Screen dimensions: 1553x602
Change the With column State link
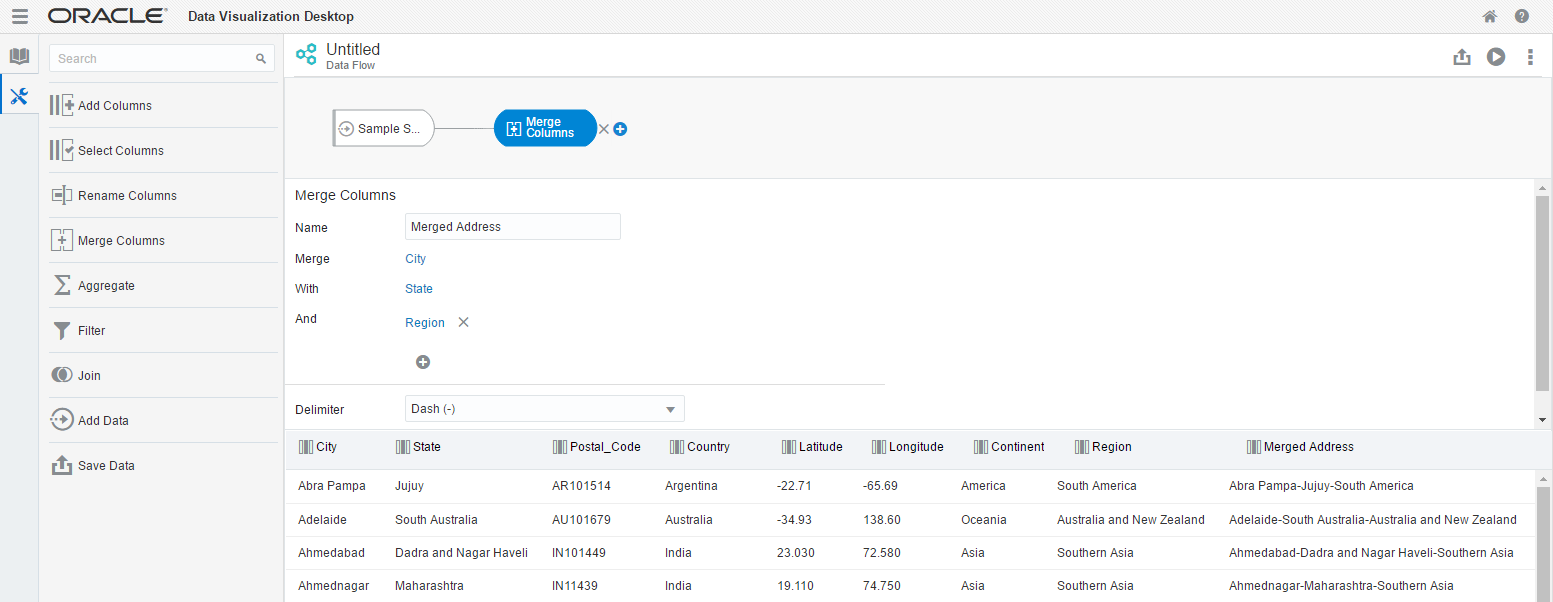(x=419, y=289)
